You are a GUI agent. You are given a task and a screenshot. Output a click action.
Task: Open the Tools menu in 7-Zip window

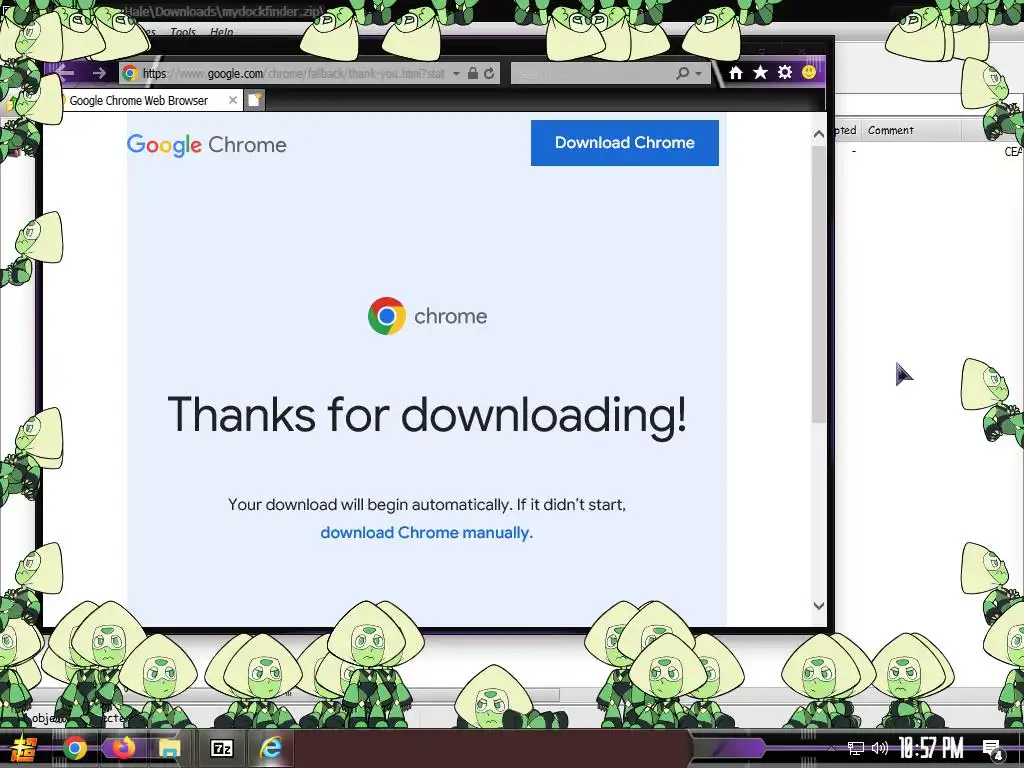183,31
